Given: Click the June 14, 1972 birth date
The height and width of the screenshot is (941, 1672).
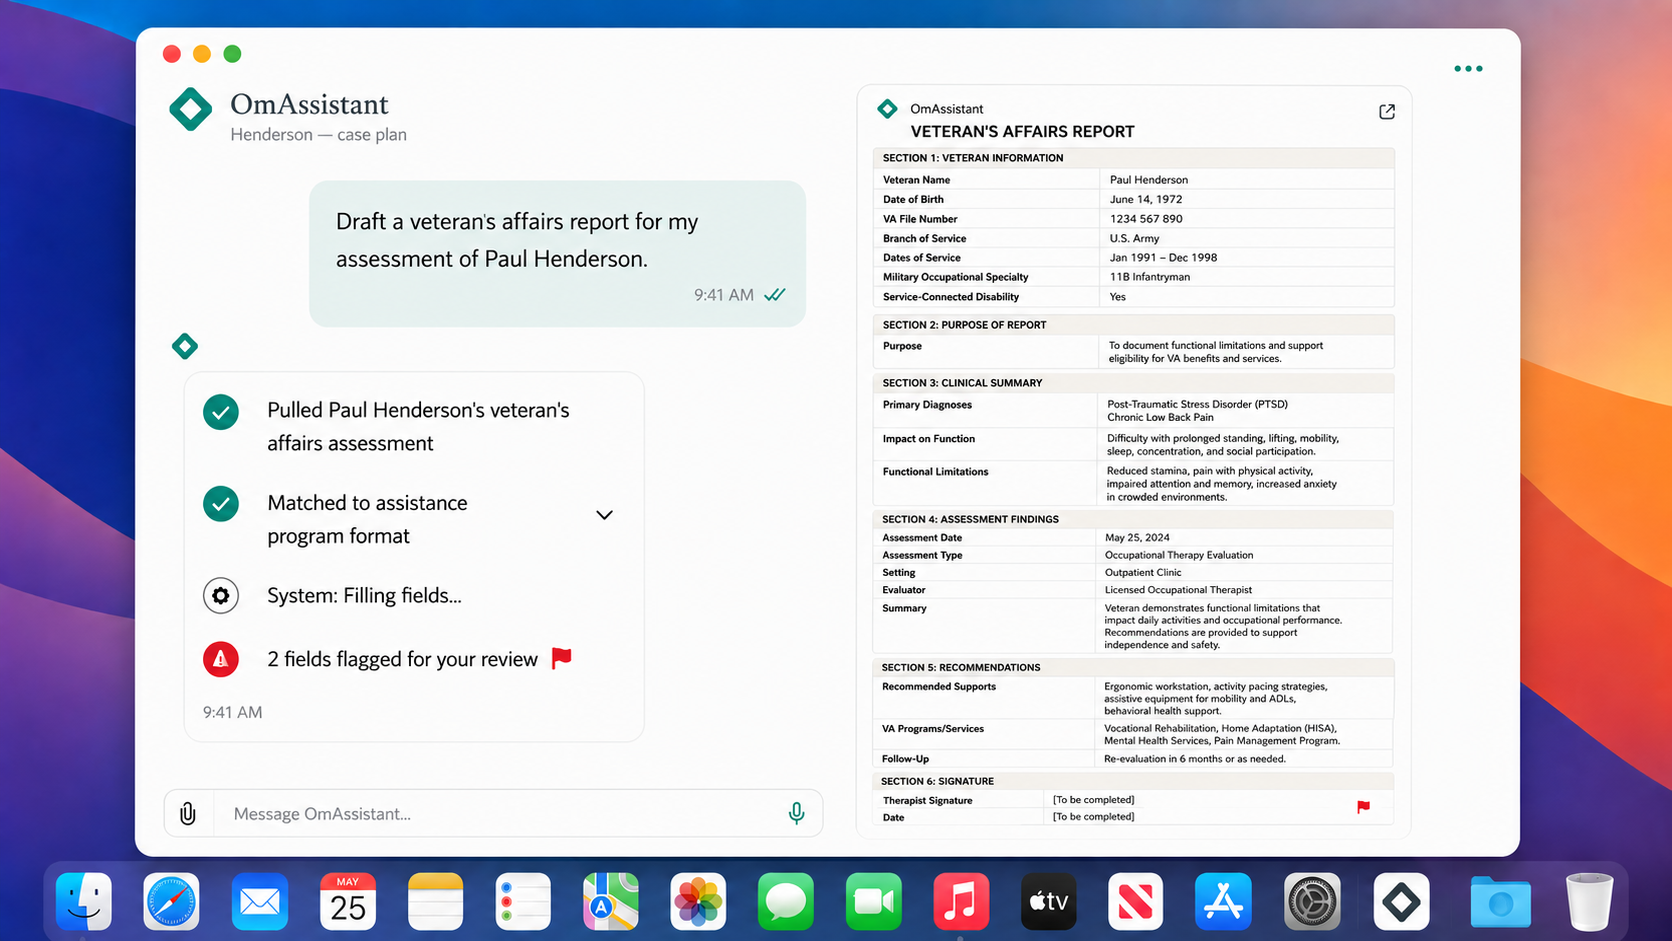Looking at the screenshot, I should pyautogui.click(x=1146, y=199).
